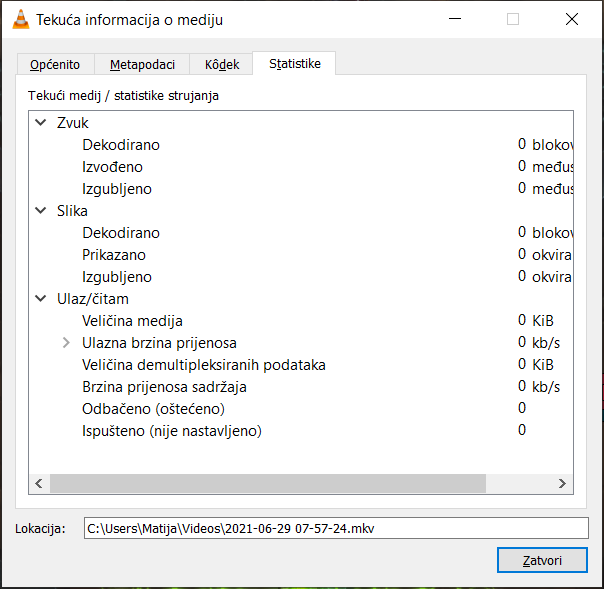This screenshot has height=589, width=604.
Task: Select the Odbačeno (oštećeno) row
Action: coord(153,409)
